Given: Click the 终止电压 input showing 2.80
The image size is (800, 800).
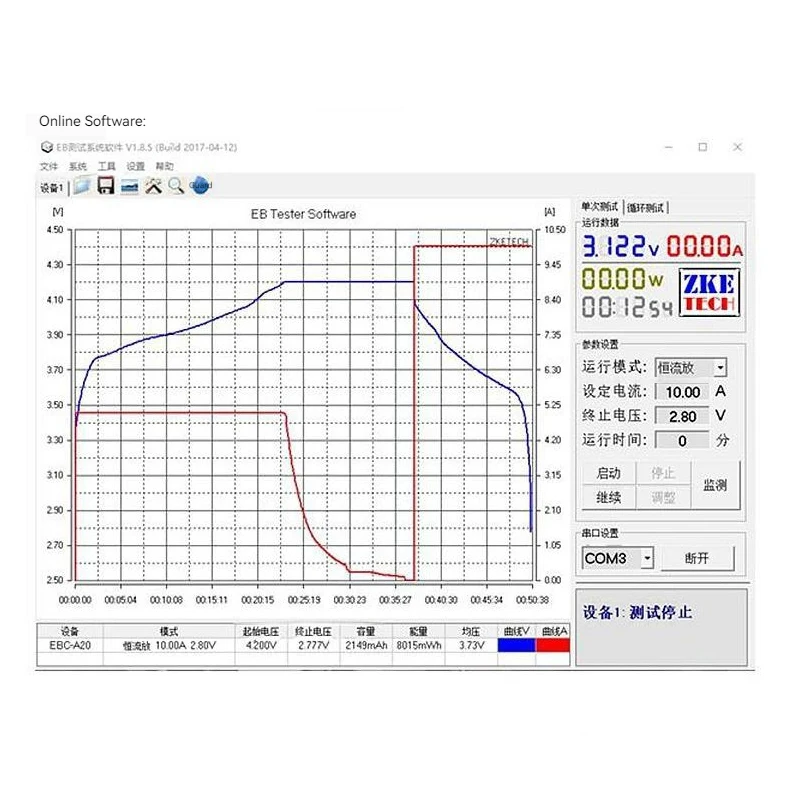Looking at the screenshot, I should point(682,416).
